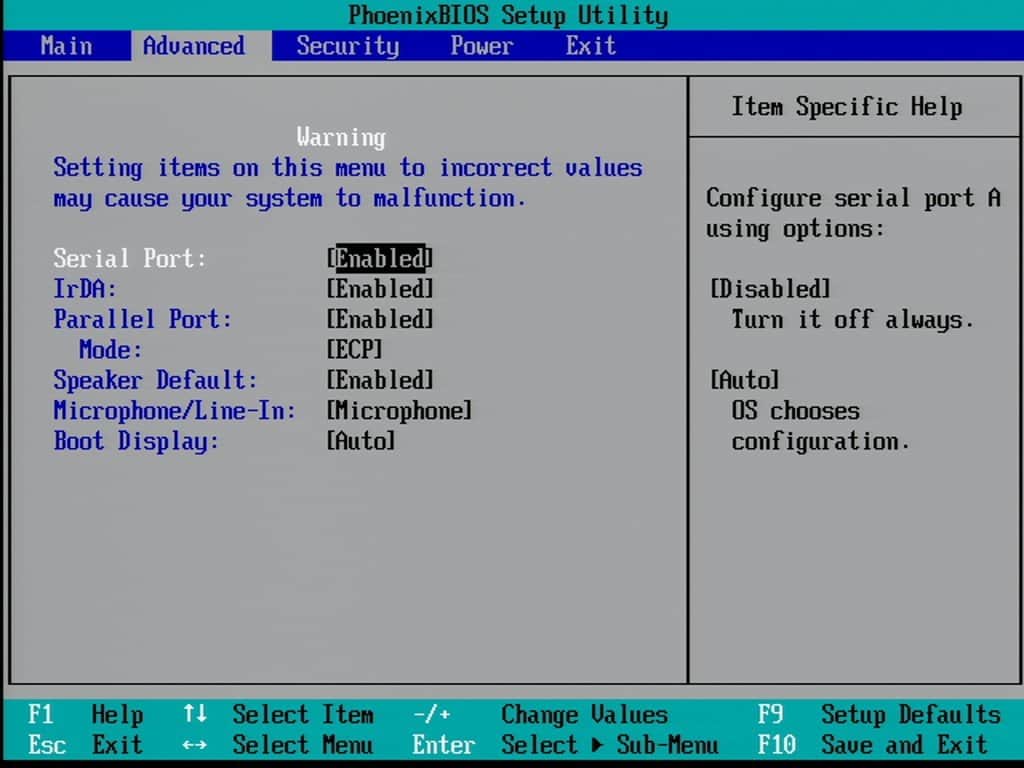This screenshot has width=1024, height=768.
Task: Select Boot Display Auto value
Action: pos(360,441)
